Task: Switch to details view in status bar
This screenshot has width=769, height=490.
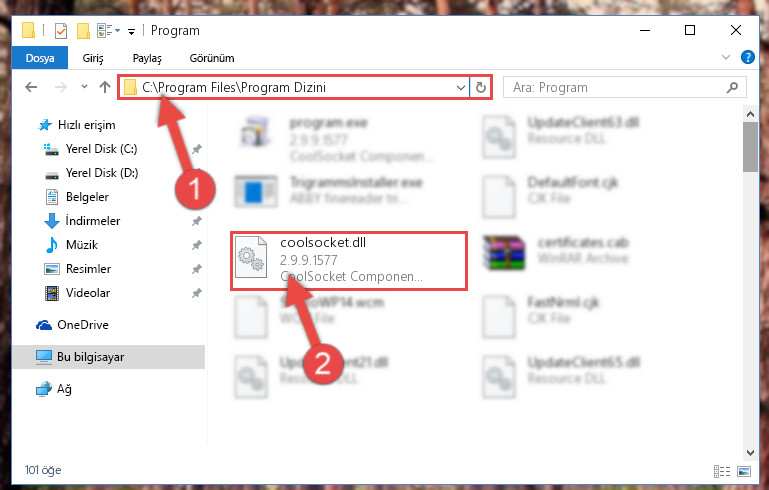Action: [x=721, y=471]
